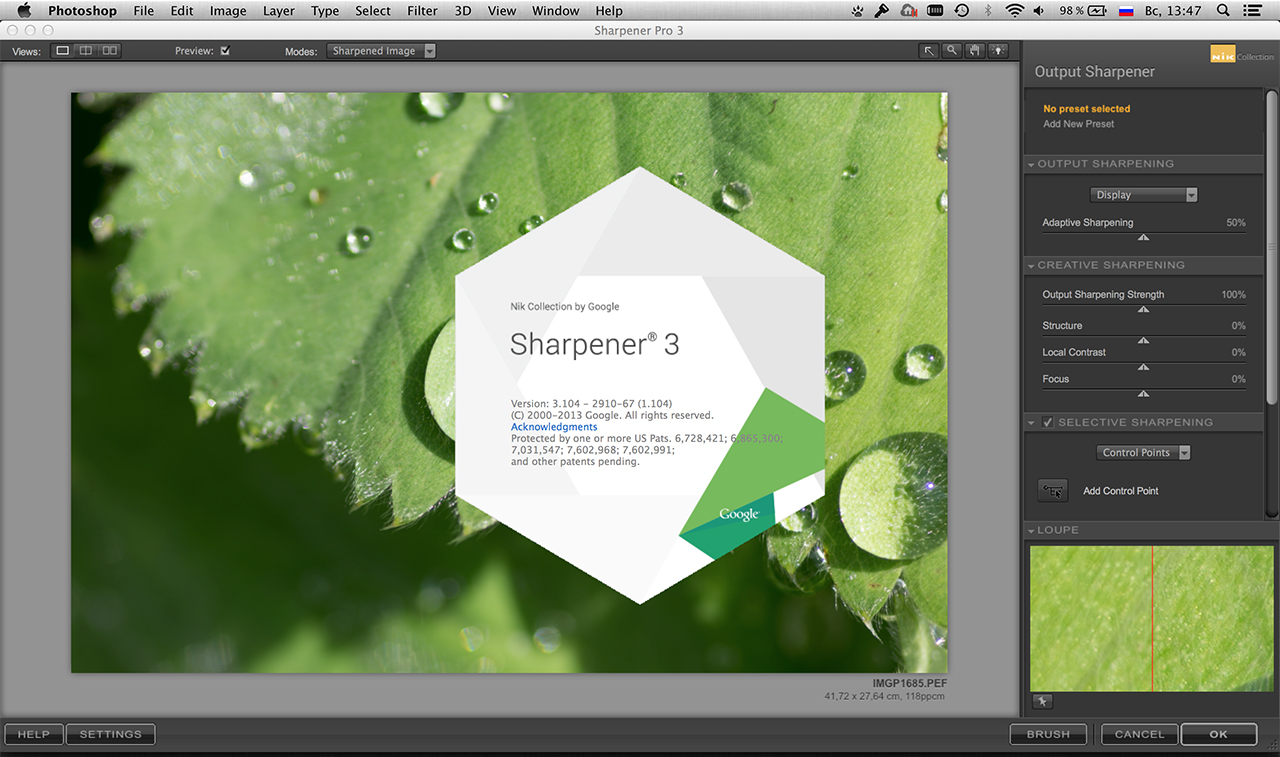Collapse the Loupe section

pos(1031,530)
